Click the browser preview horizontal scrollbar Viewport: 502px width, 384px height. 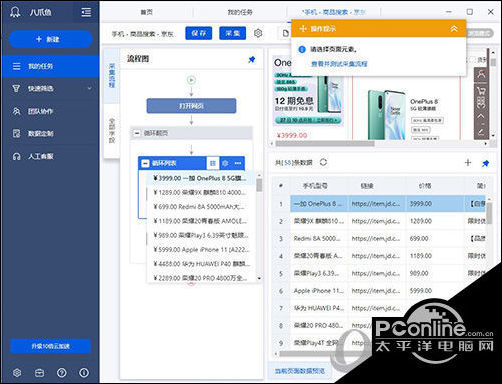[325, 144]
